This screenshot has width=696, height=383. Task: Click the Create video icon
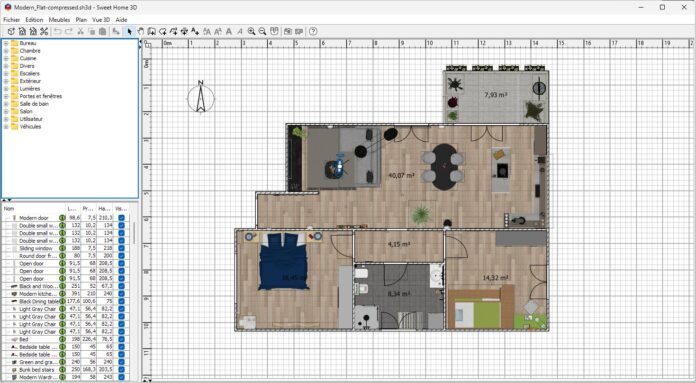coord(299,31)
